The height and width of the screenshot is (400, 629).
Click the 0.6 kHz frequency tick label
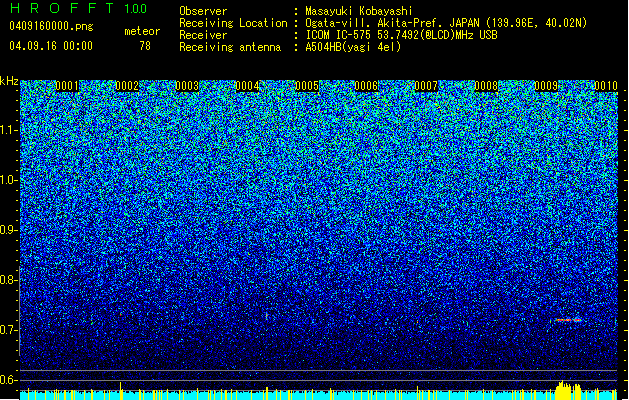pos(9,380)
